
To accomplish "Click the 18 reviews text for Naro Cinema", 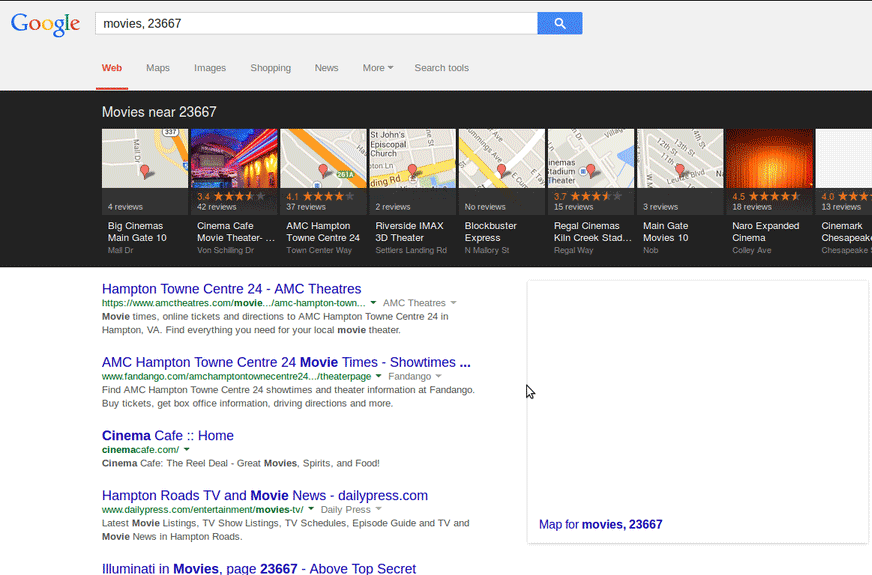I will [x=752, y=207].
